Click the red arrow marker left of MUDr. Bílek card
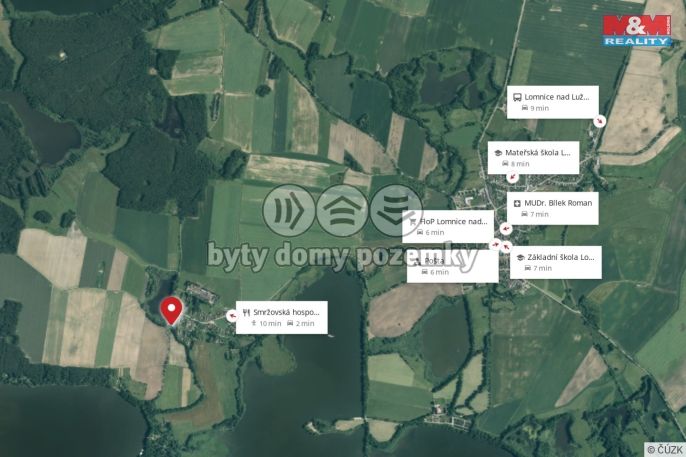 (505, 228)
